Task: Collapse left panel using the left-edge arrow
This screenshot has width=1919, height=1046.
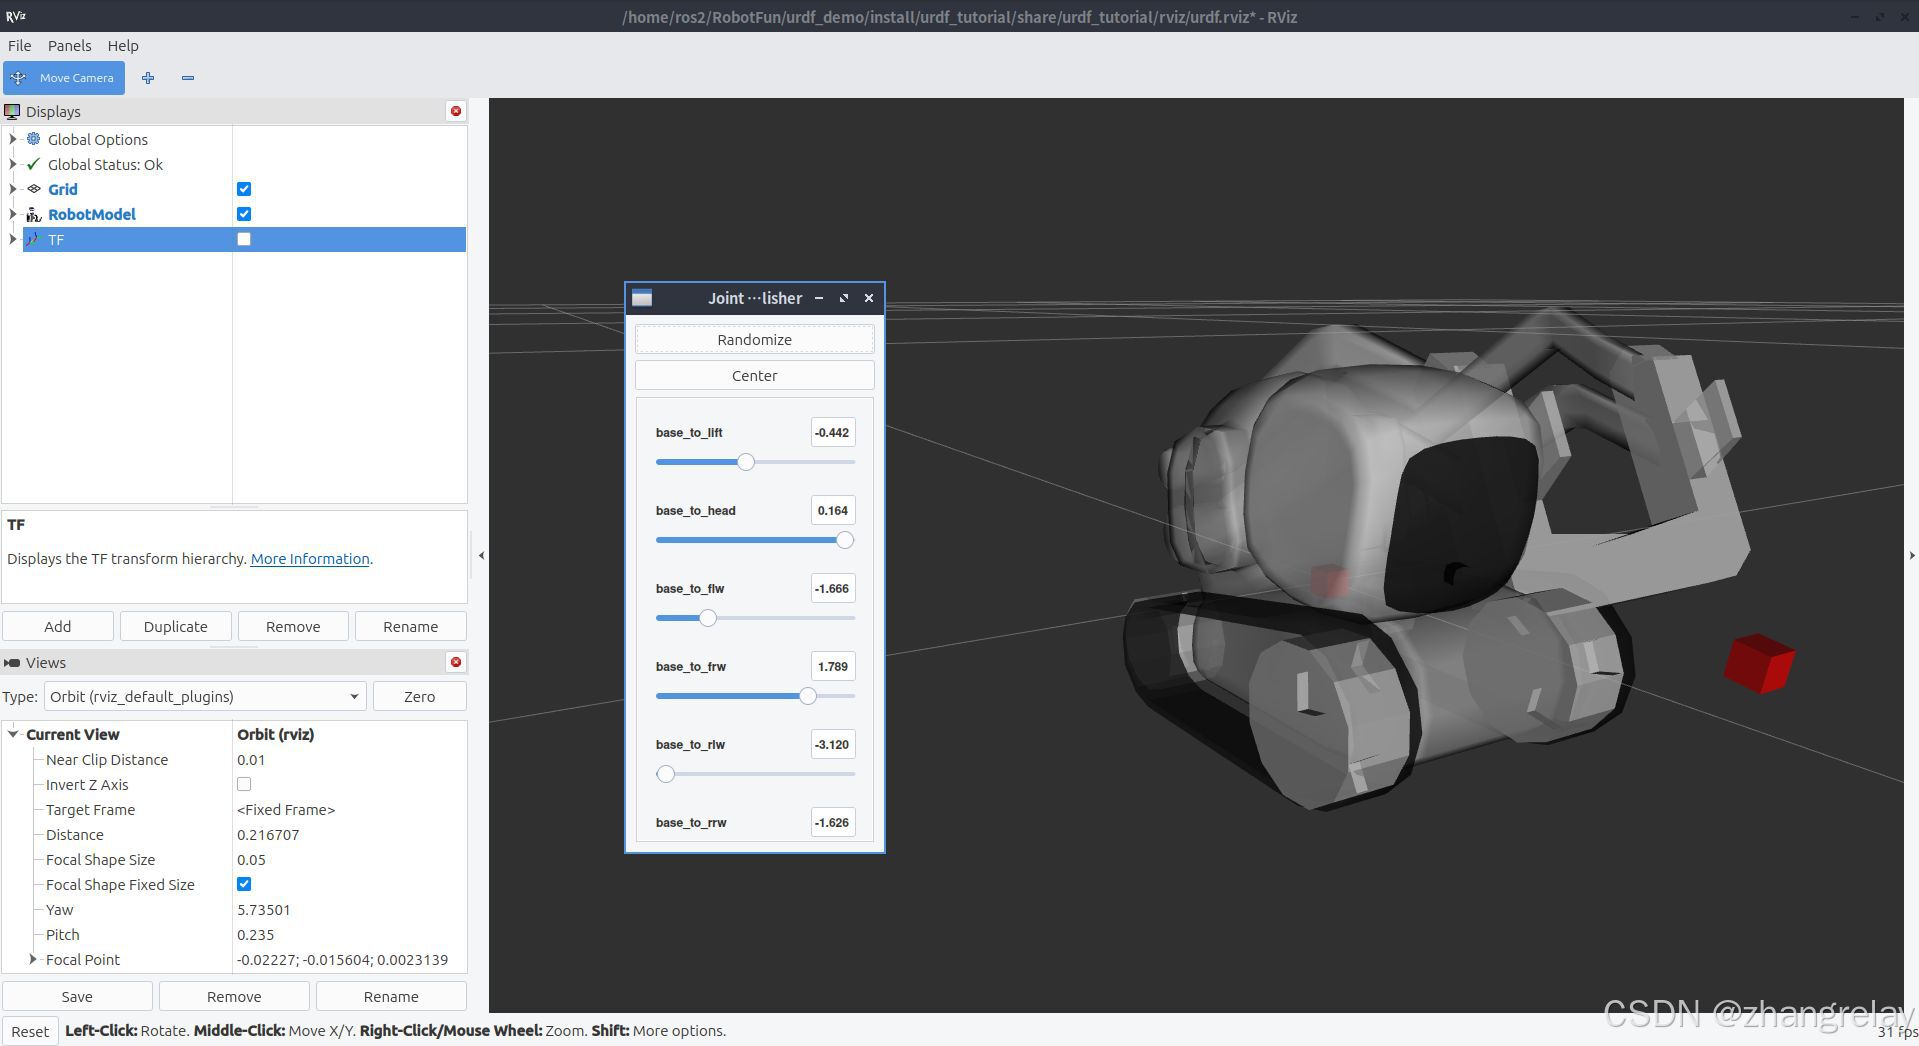Action: (x=481, y=555)
